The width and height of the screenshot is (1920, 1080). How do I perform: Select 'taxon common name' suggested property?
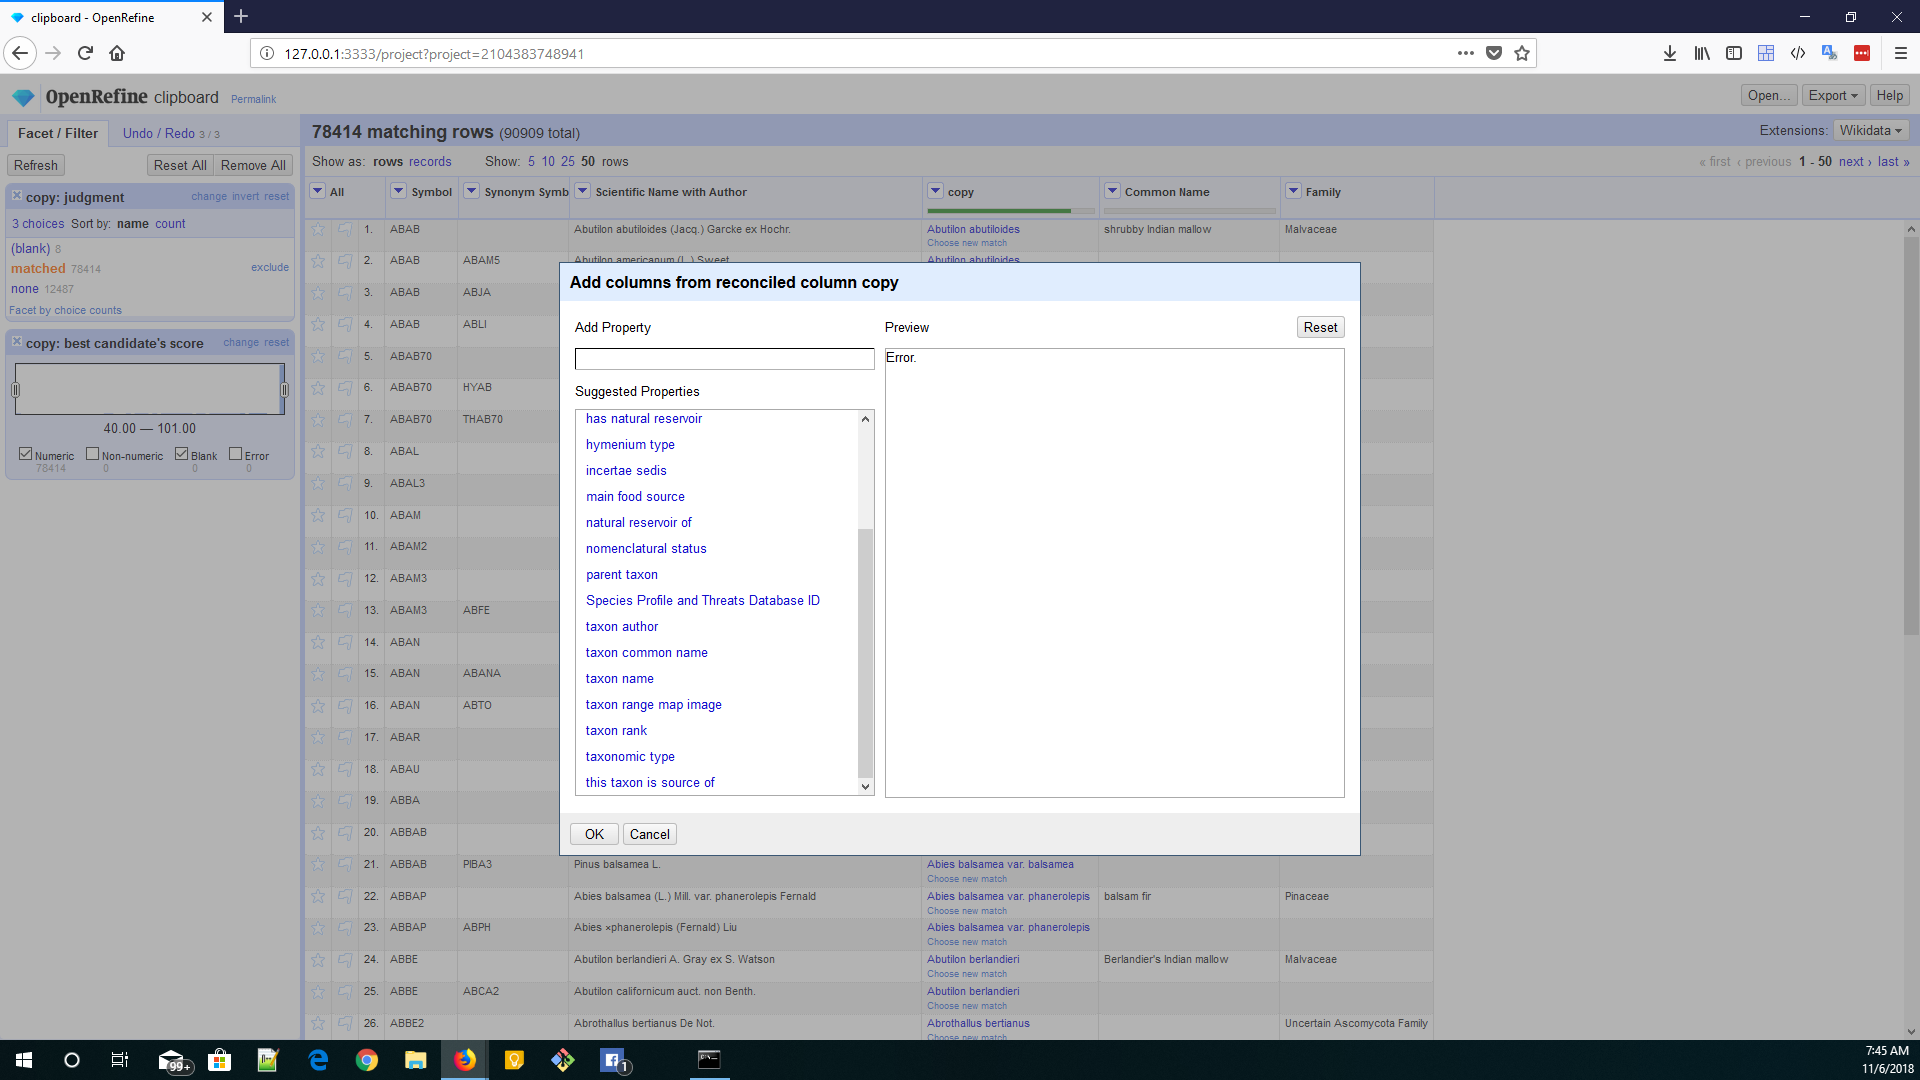pos(647,653)
